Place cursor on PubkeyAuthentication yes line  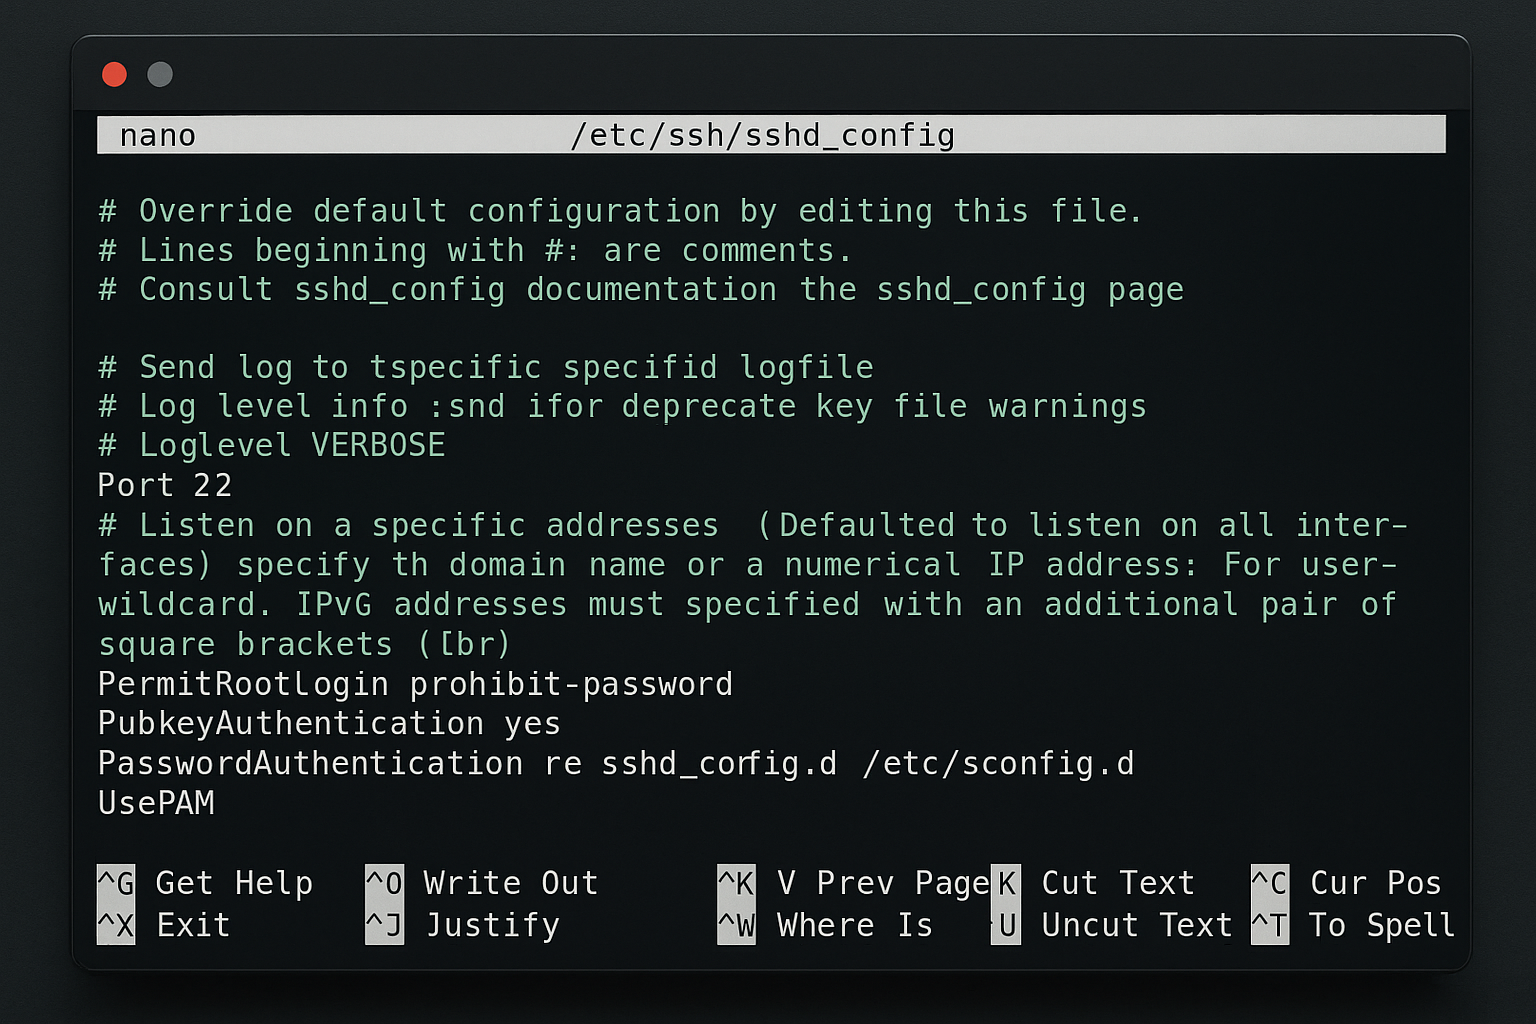329,723
